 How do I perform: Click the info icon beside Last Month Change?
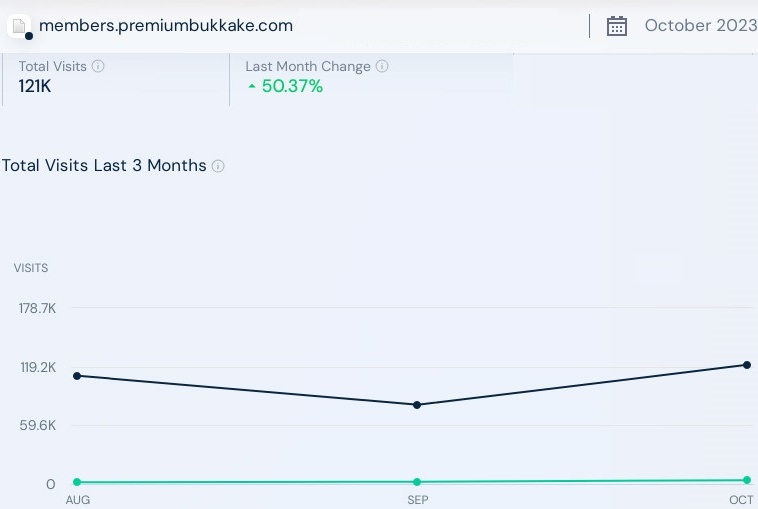click(382, 66)
